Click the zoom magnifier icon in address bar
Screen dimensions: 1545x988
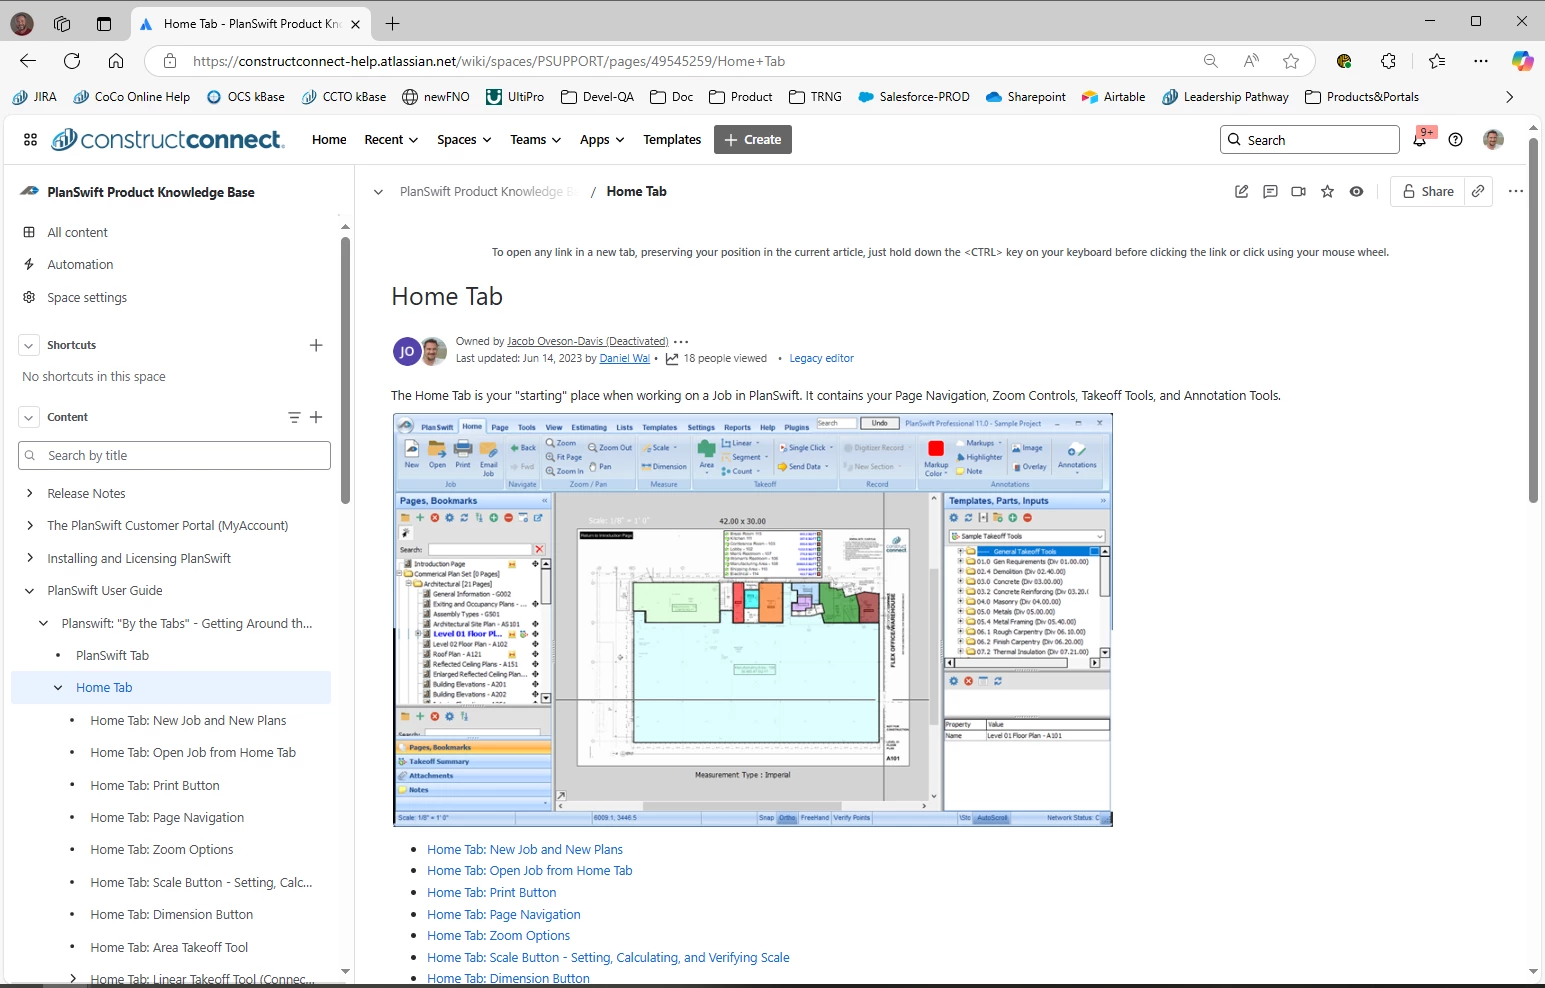[1211, 61]
